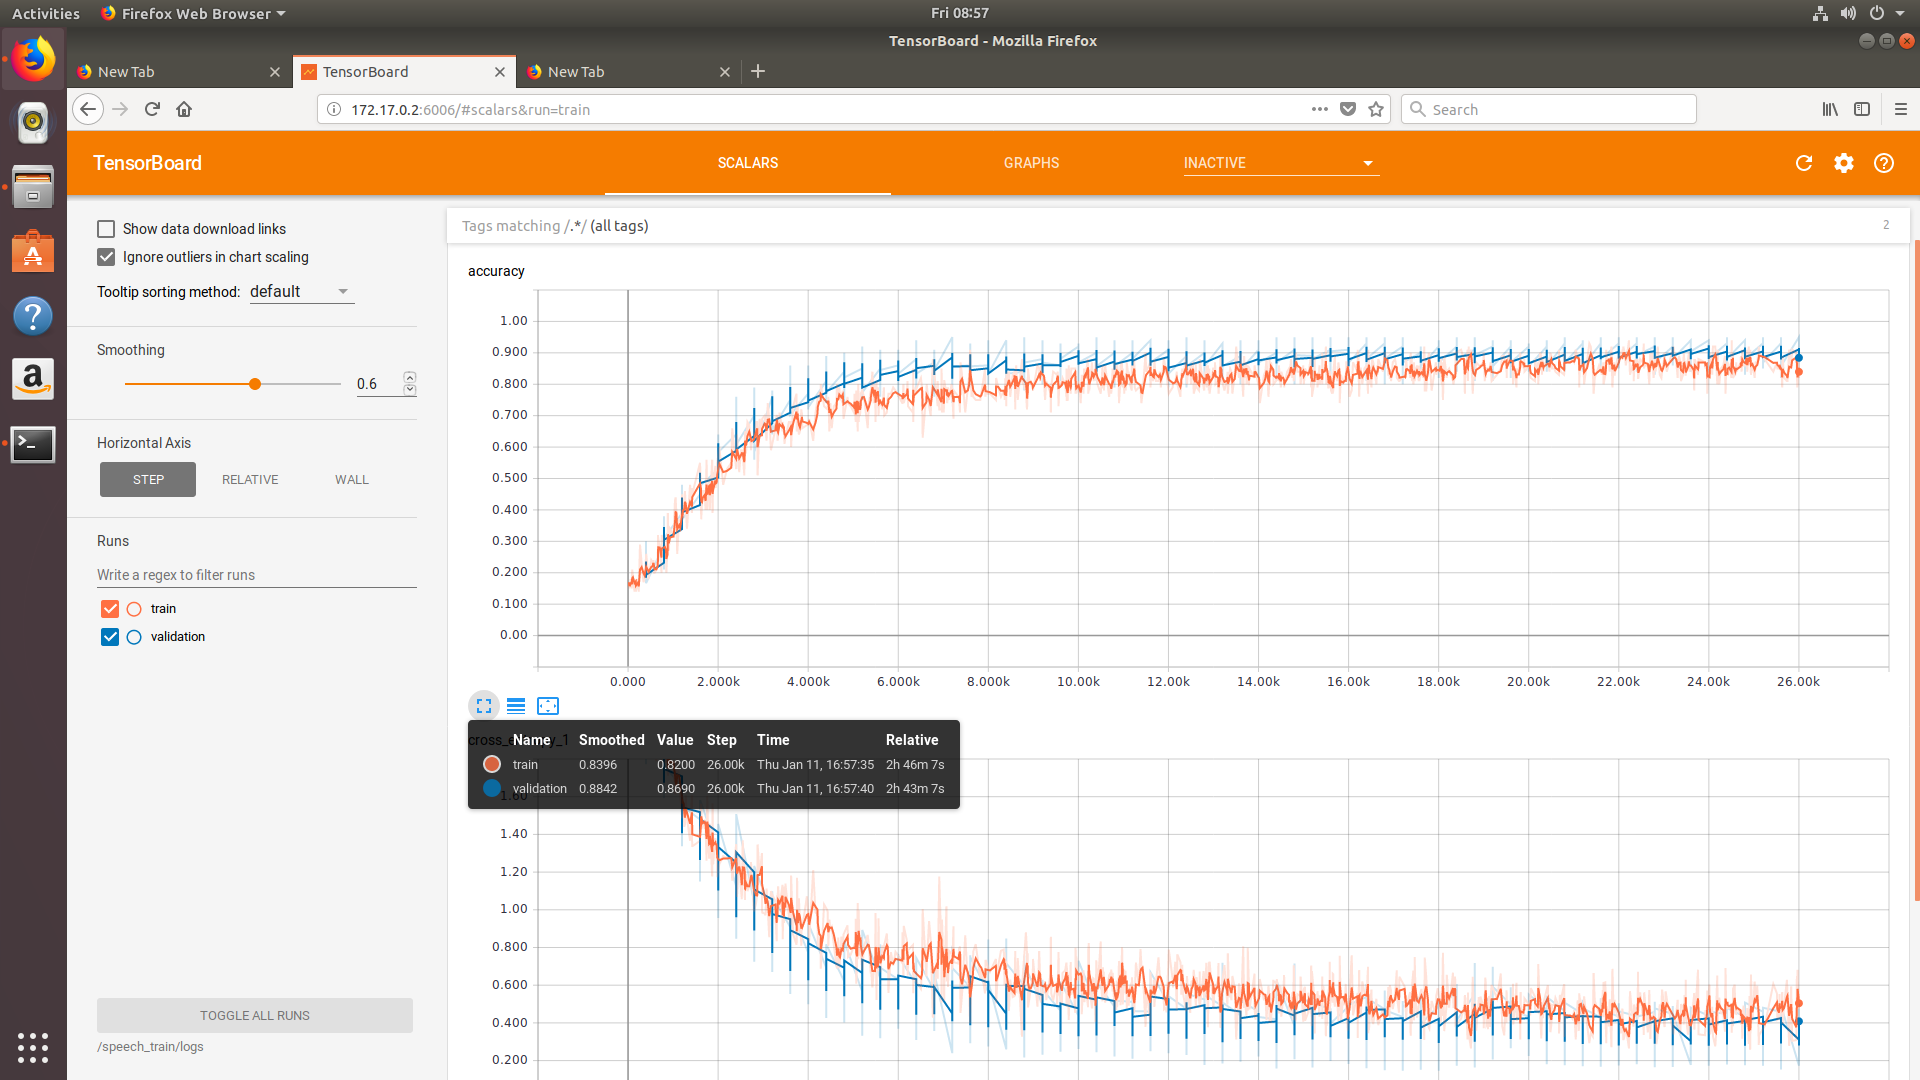This screenshot has height=1080, width=1920.
Task: Enable Show data download links
Action: tap(106, 229)
